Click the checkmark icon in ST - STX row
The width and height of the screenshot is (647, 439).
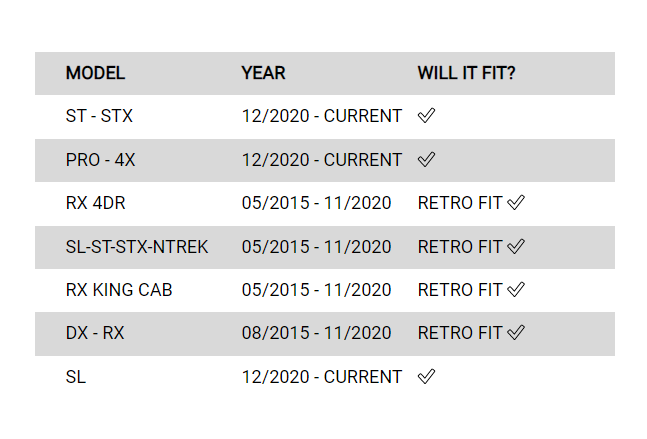click(427, 116)
